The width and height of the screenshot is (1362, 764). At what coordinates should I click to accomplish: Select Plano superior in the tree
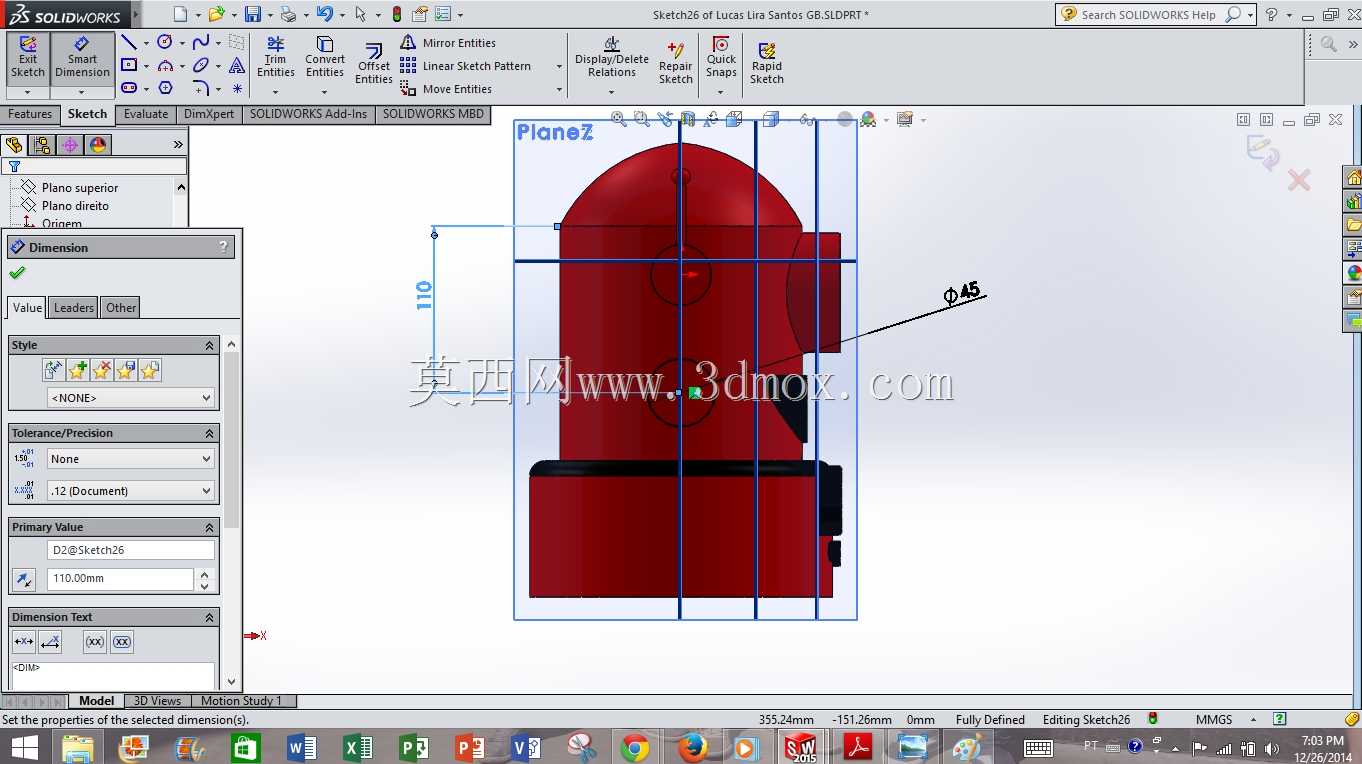[80, 188]
